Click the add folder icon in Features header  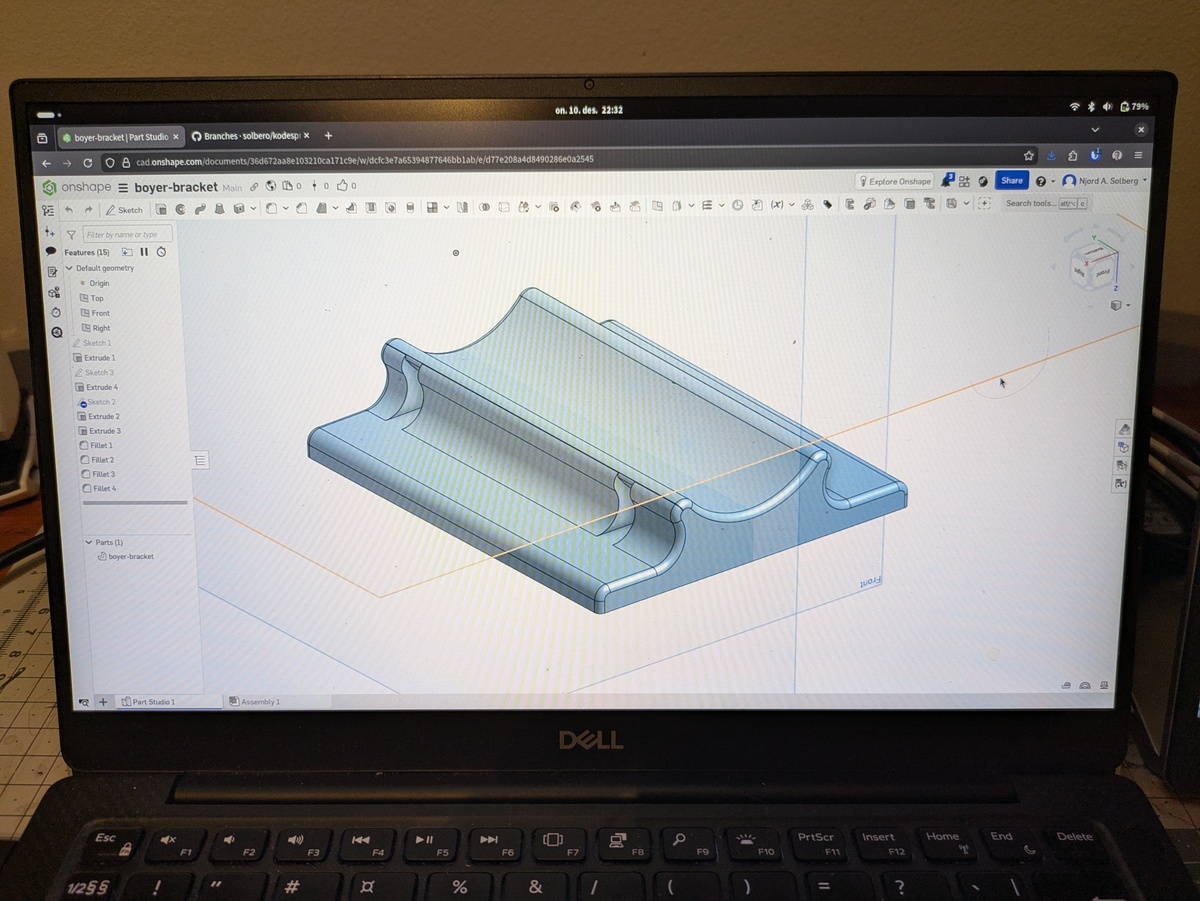(127, 252)
